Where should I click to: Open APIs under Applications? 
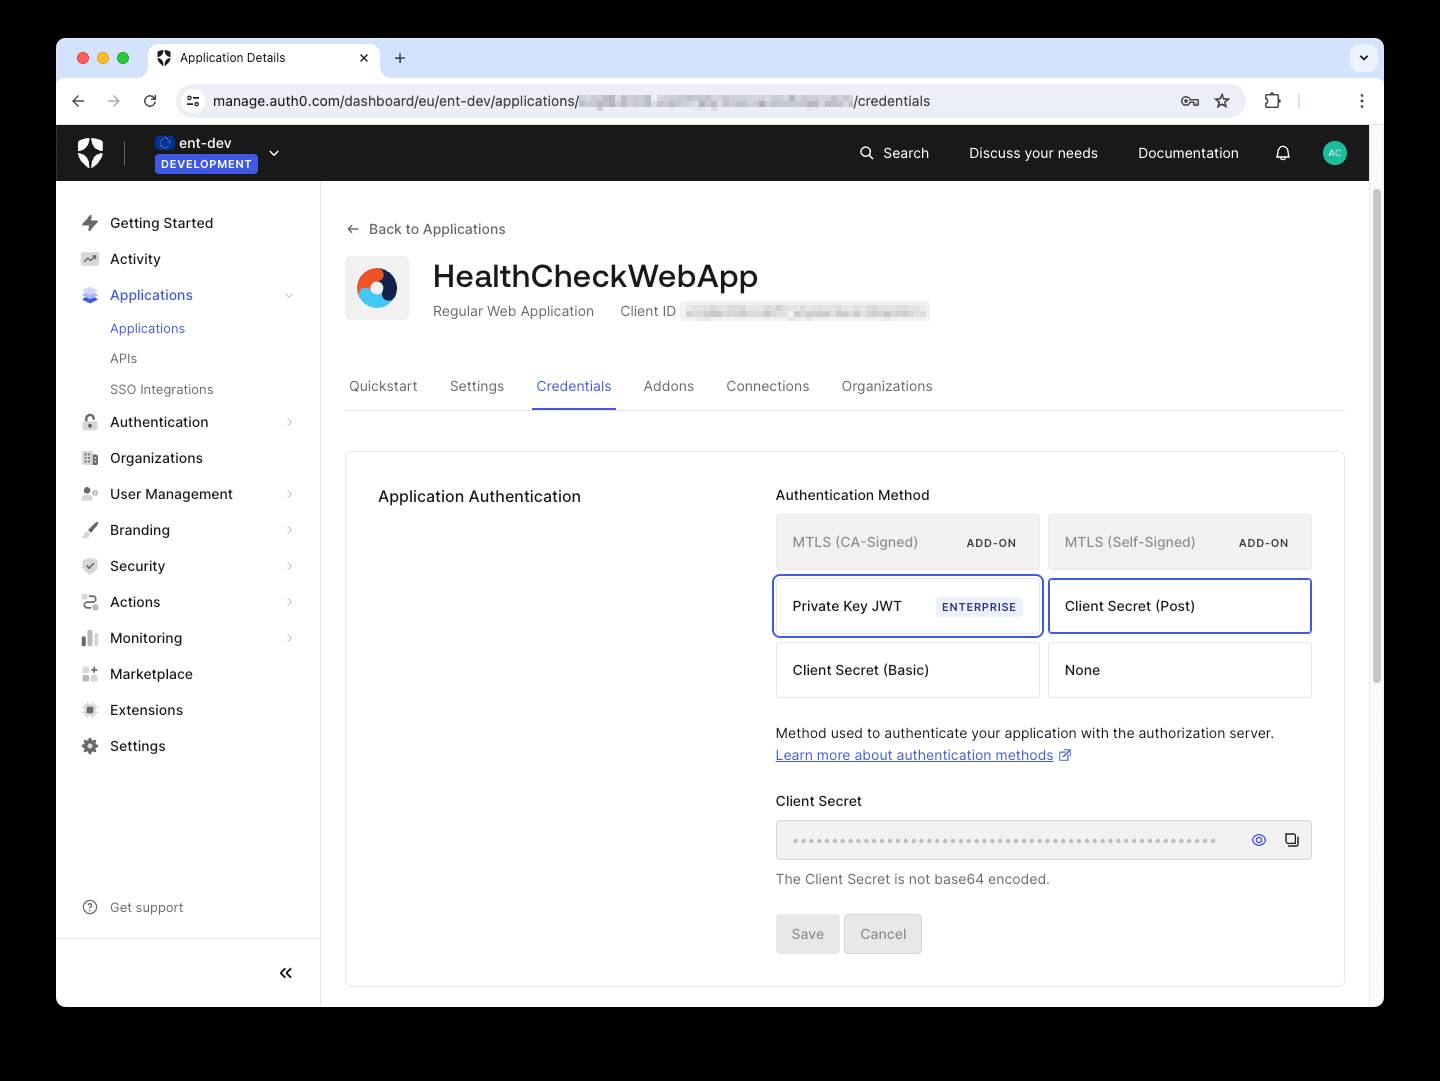[124, 358]
